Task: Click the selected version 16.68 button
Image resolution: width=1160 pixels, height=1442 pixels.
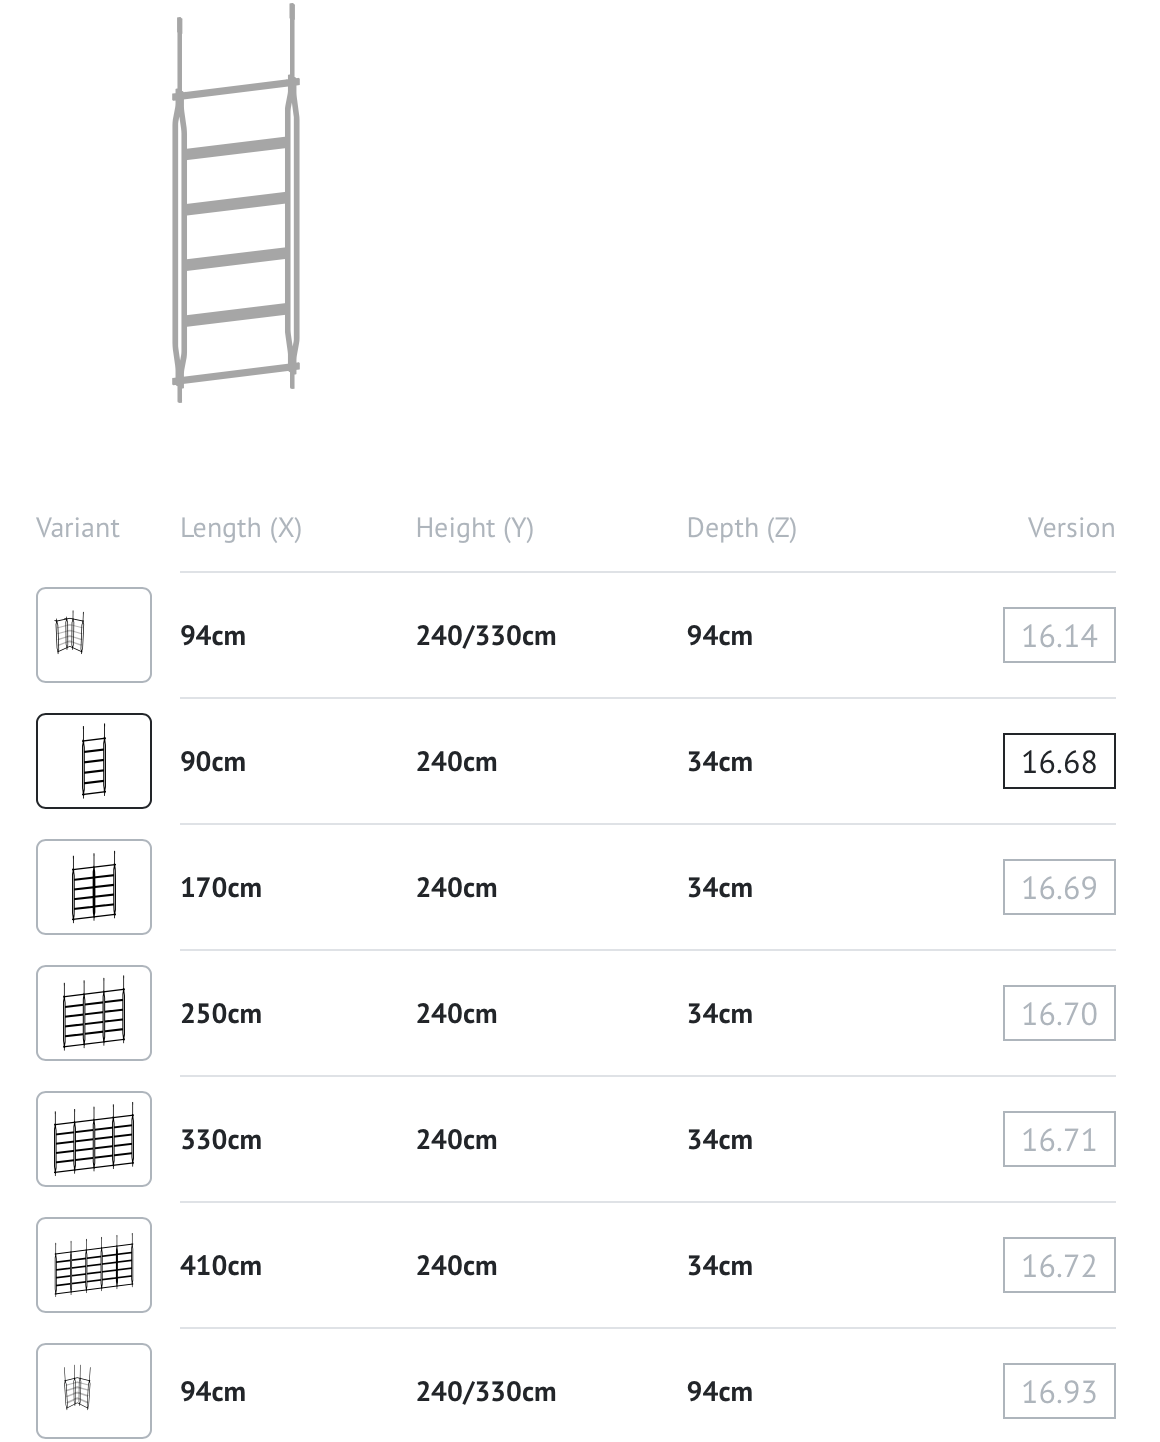Action: (x=1059, y=761)
